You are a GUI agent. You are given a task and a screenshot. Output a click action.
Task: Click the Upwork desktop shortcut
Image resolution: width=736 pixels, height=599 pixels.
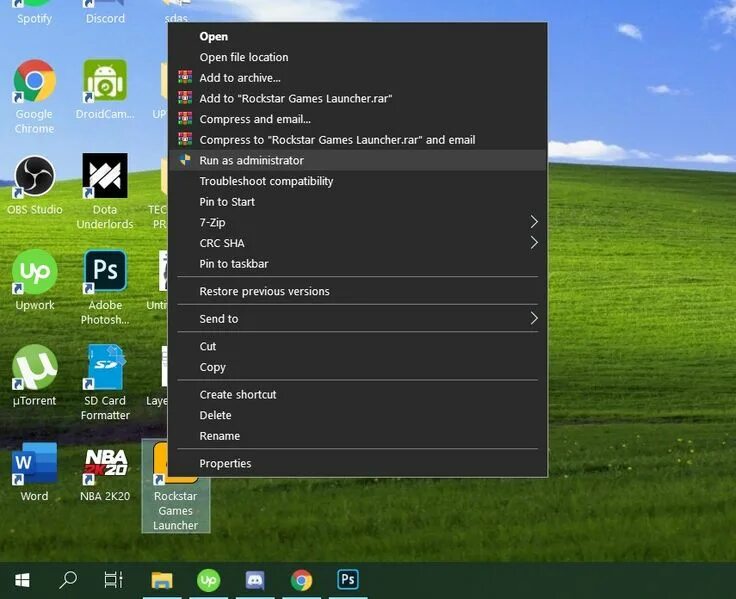[34, 280]
